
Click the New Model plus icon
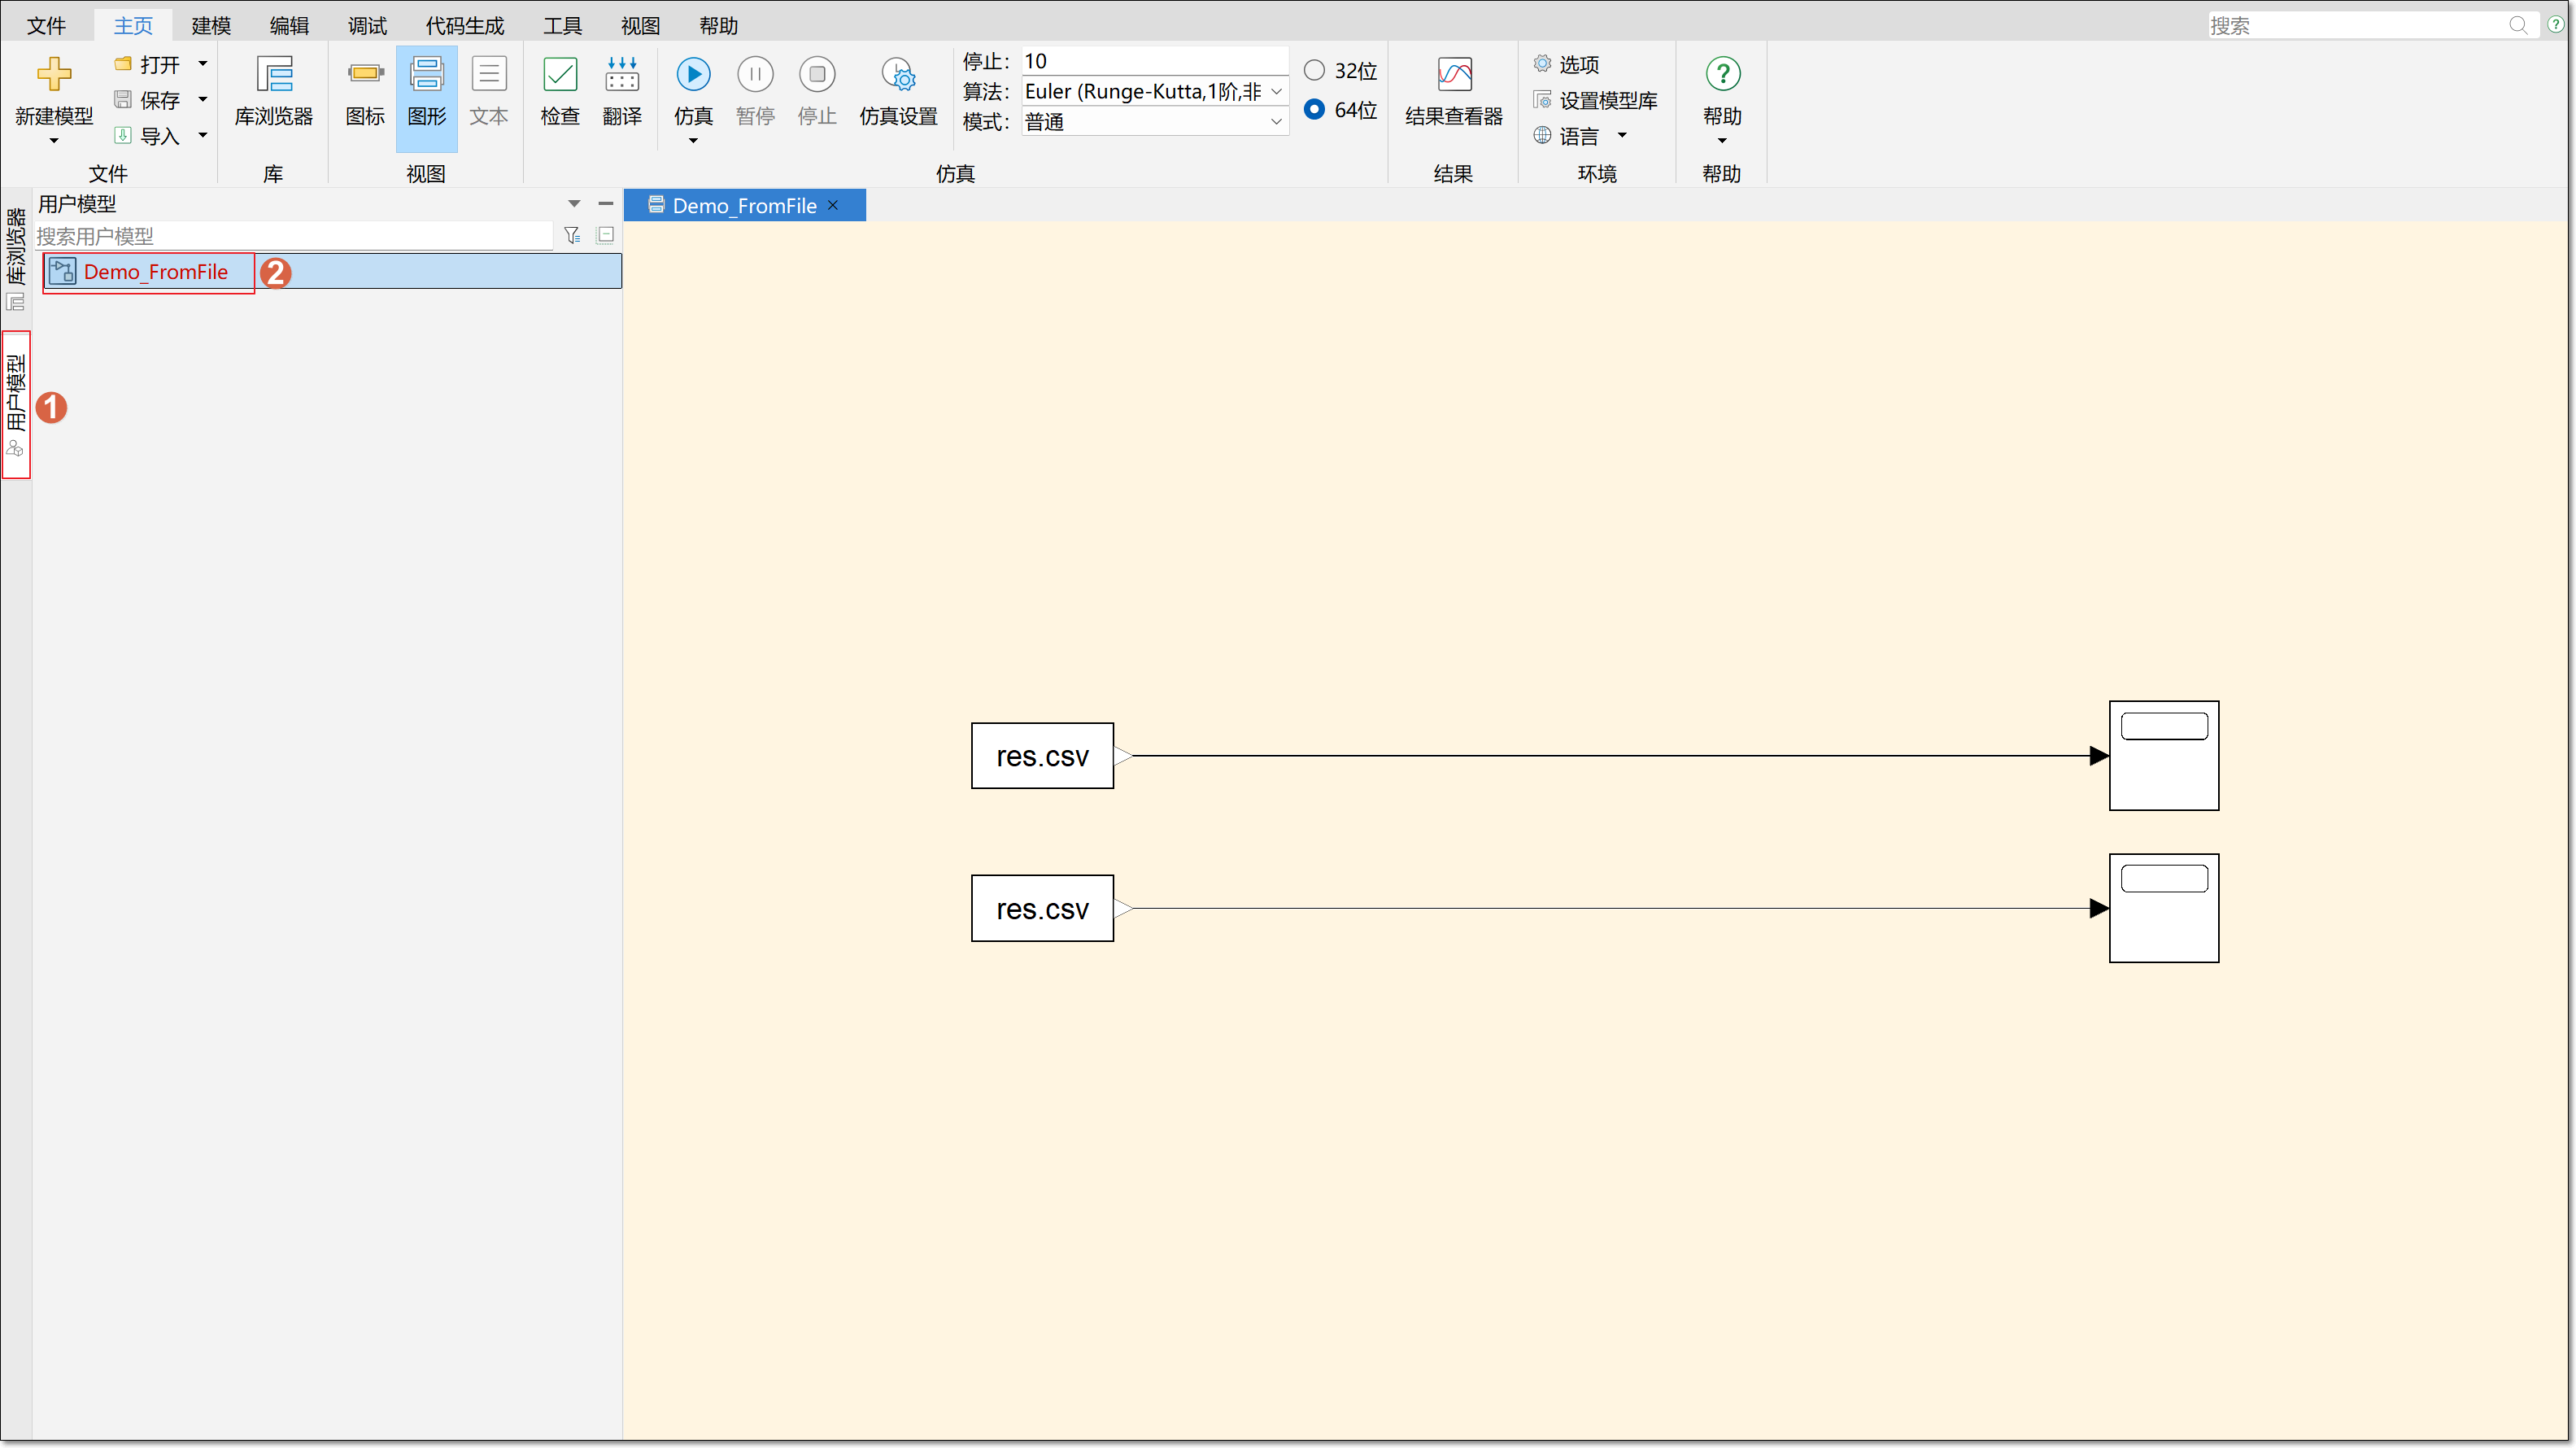coord(54,75)
